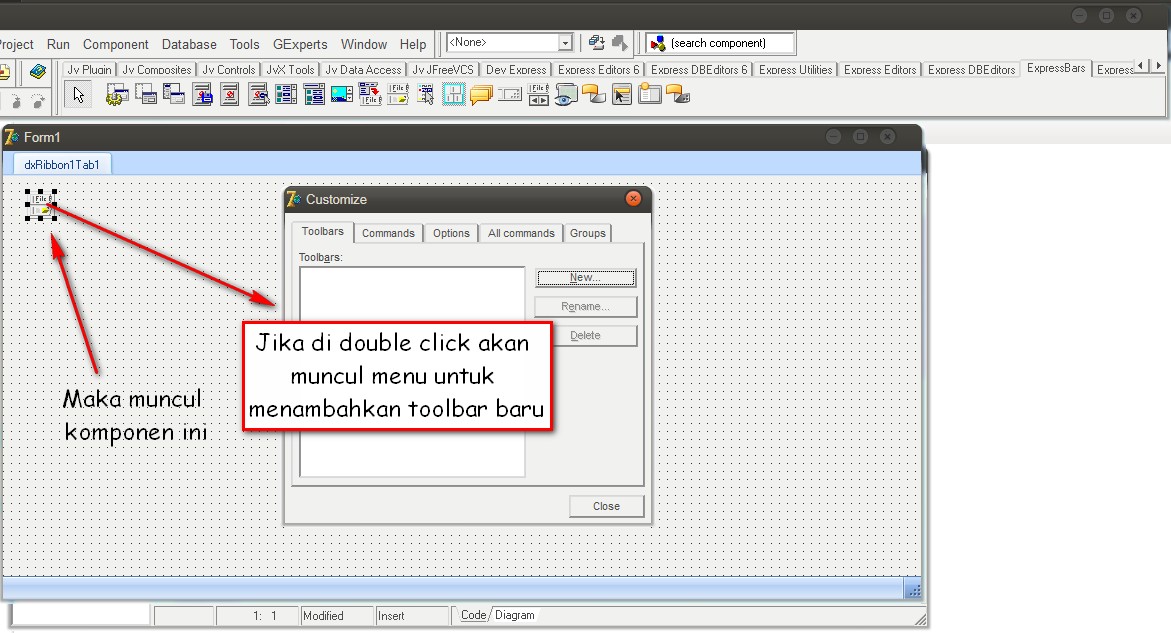Image resolution: width=1171 pixels, height=633 pixels.
Task: Click the search component icon
Action: (659, 42)
